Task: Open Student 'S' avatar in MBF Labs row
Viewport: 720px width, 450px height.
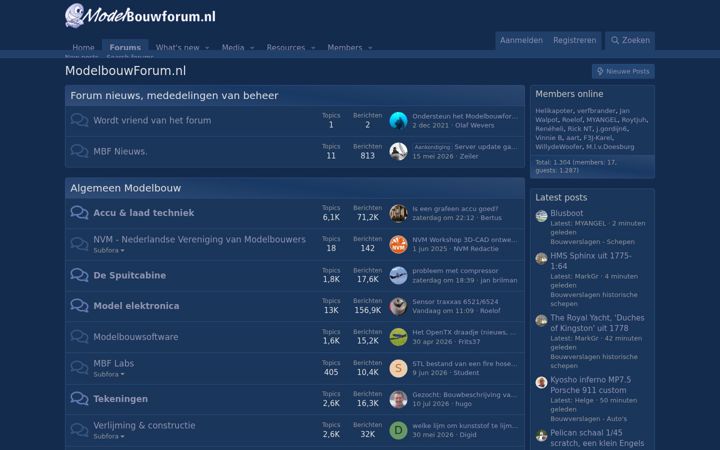Action: [x=398, y=368]
